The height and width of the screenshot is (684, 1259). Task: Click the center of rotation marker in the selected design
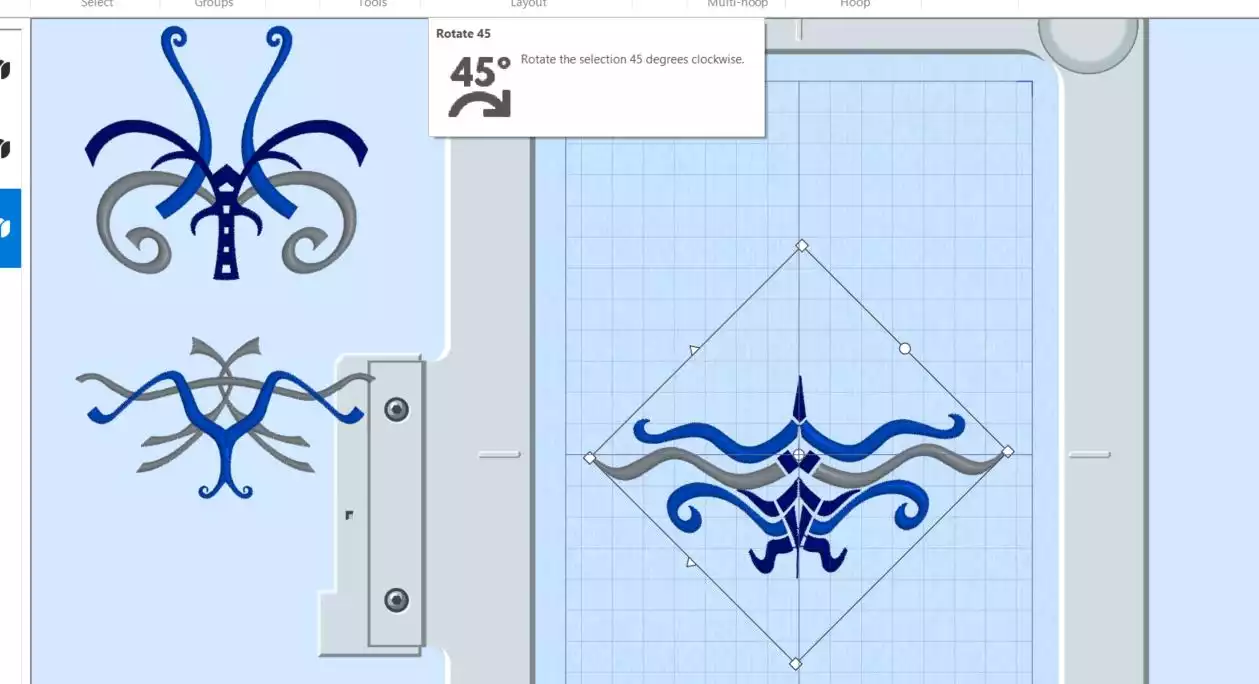tap(799, 455)
